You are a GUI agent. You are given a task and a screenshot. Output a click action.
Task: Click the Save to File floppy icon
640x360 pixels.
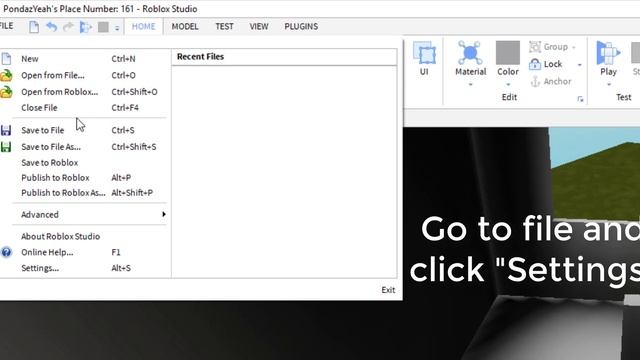point(6,130)
